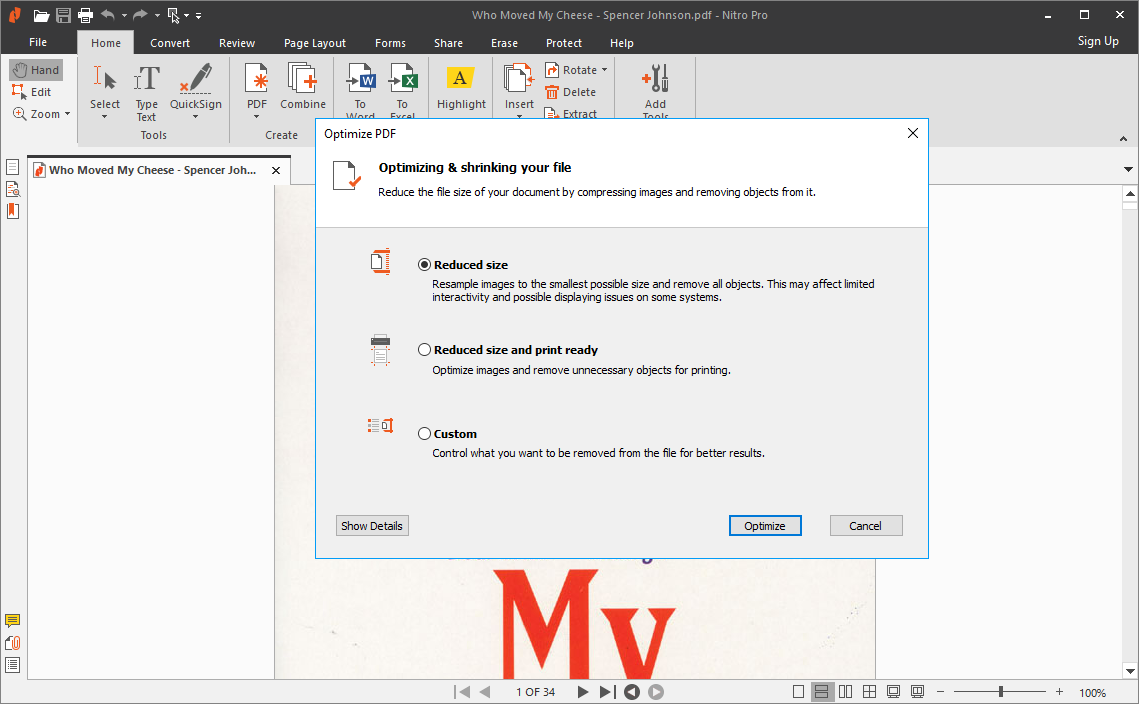Convert to Word icon
The image size is (1139, 704).
(360, 79)
